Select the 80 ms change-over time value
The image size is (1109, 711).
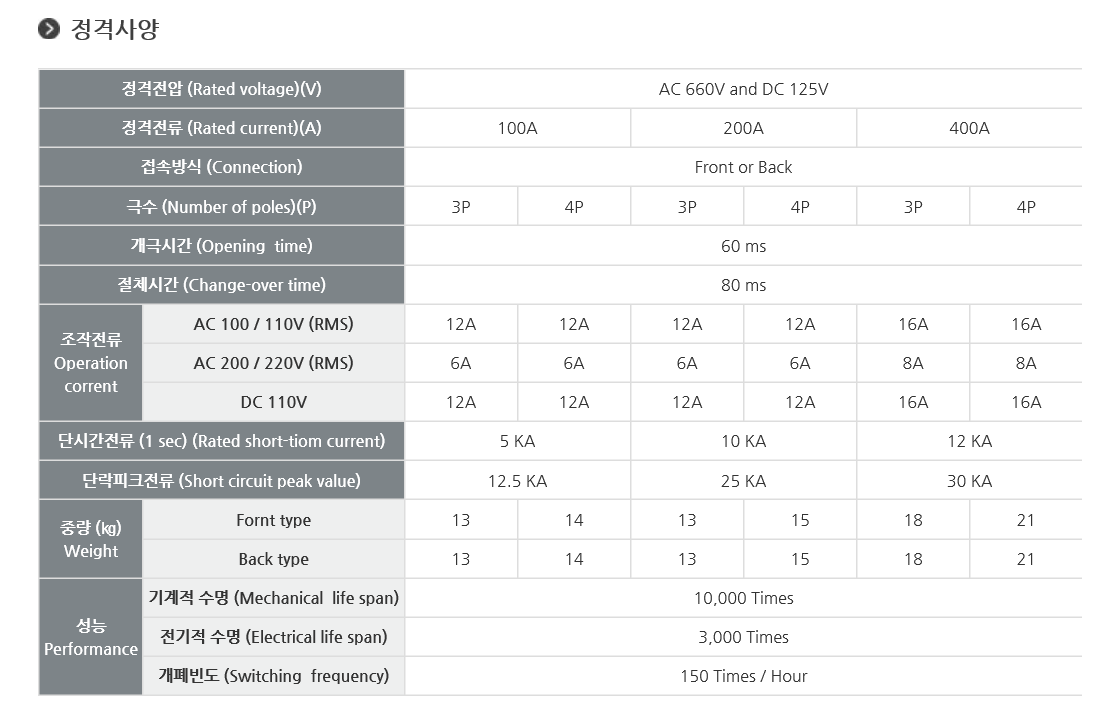point(743,285)
